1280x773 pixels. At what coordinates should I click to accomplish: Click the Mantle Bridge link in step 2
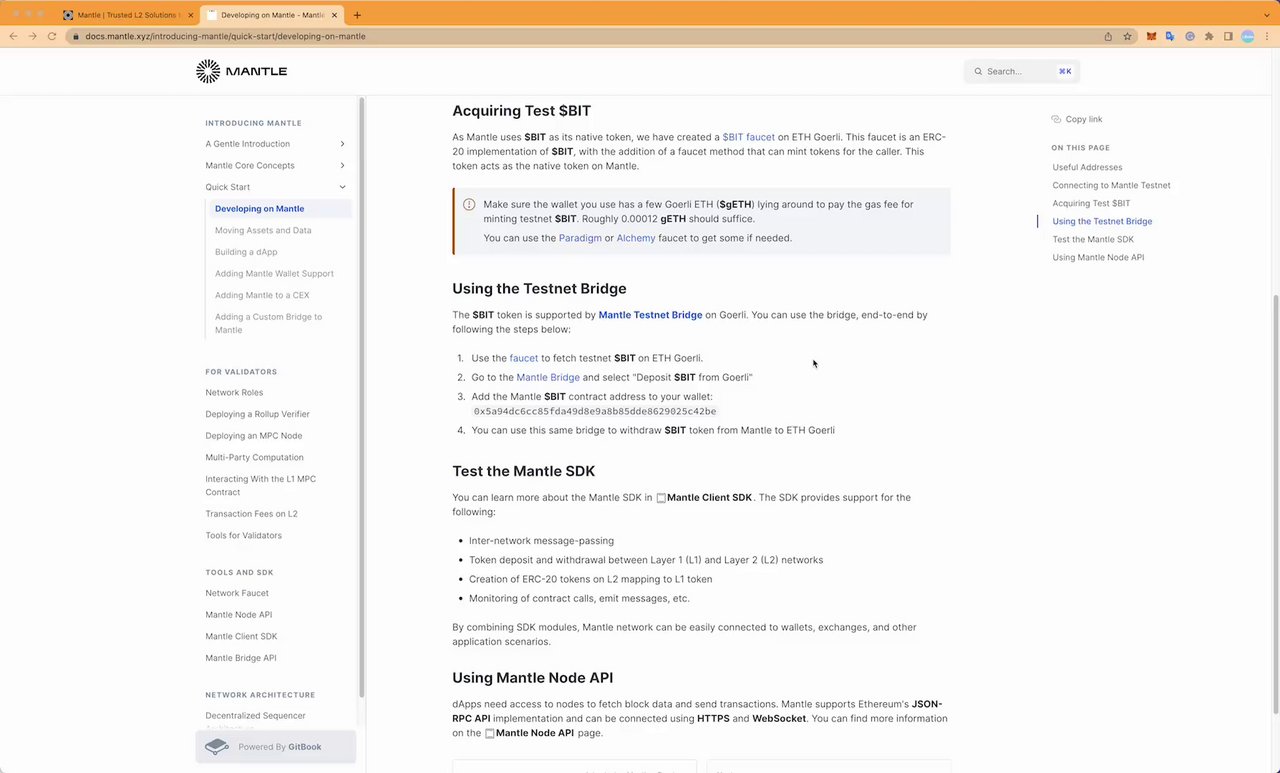548,377
